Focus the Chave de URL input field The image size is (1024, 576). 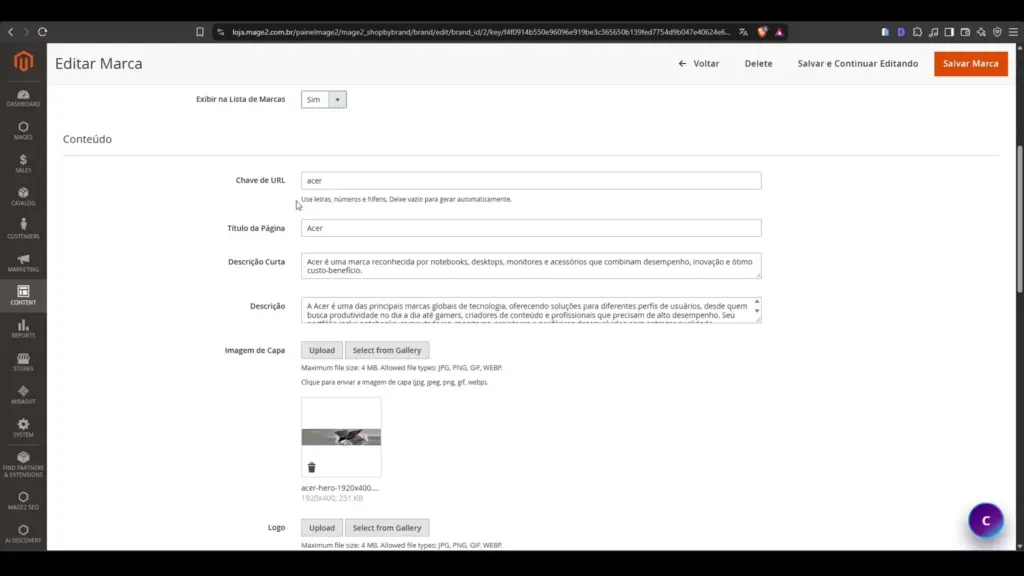[531, 180]
